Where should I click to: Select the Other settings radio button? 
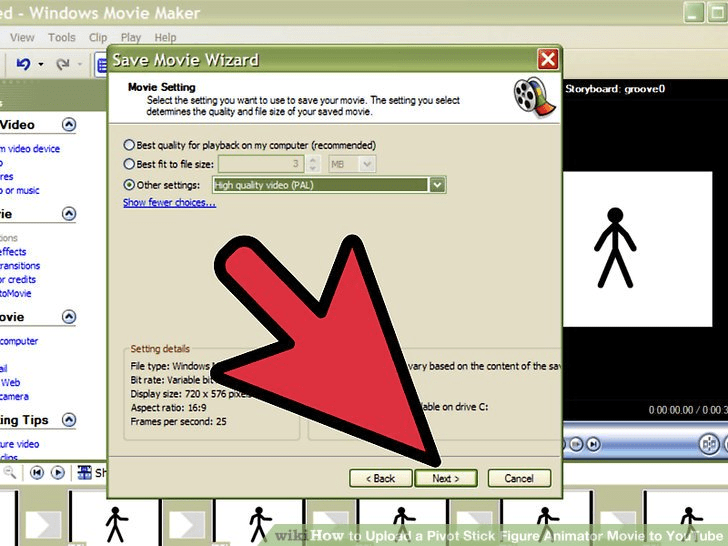tap(129, 185)
